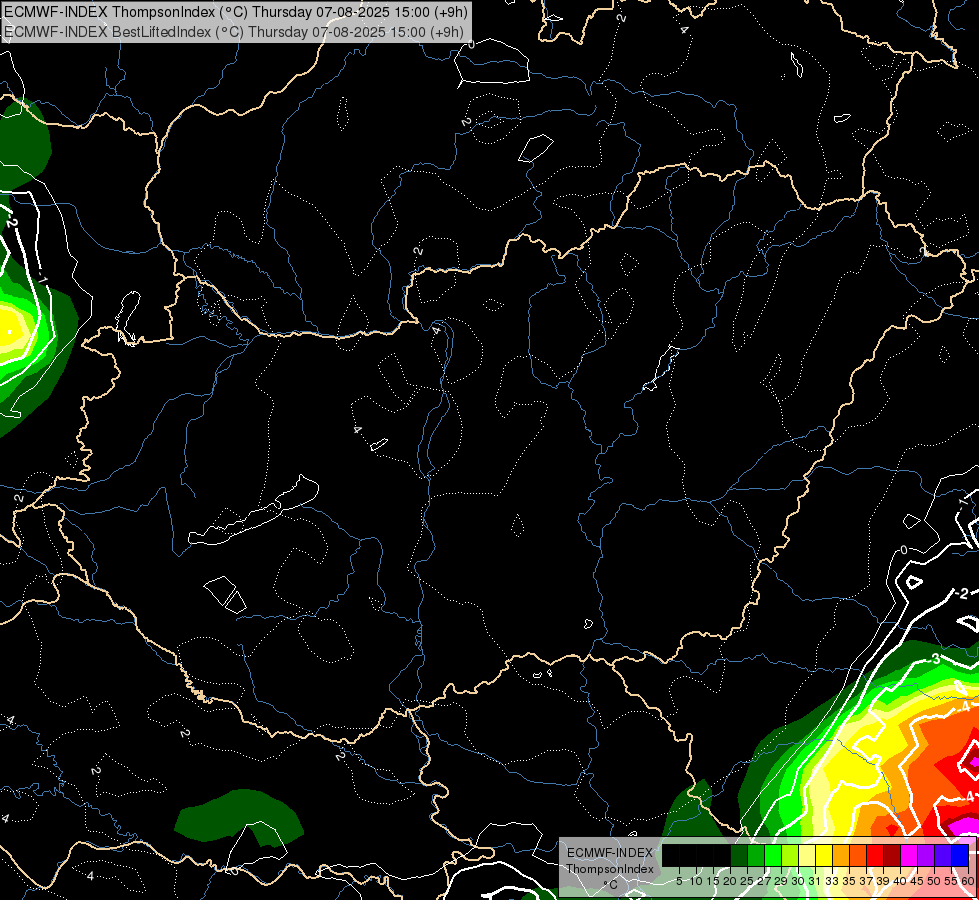This screenshot has height=900, width=979.
Task: Click the legend value 60
Action: (968, 881)
